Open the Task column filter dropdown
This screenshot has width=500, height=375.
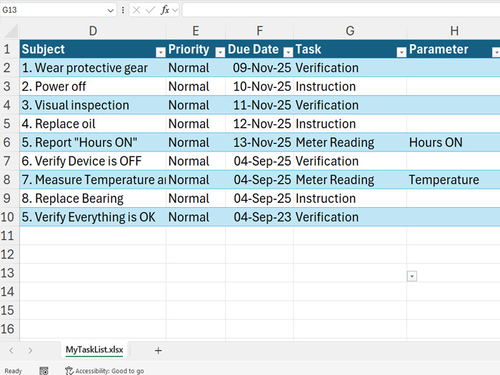click(x=401, y=52)
